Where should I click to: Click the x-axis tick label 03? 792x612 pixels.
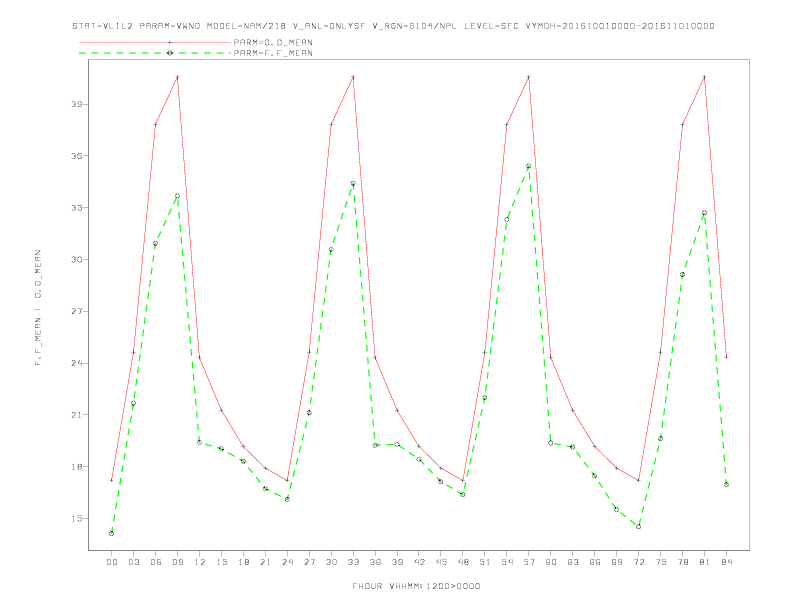(x=133, y=562)
